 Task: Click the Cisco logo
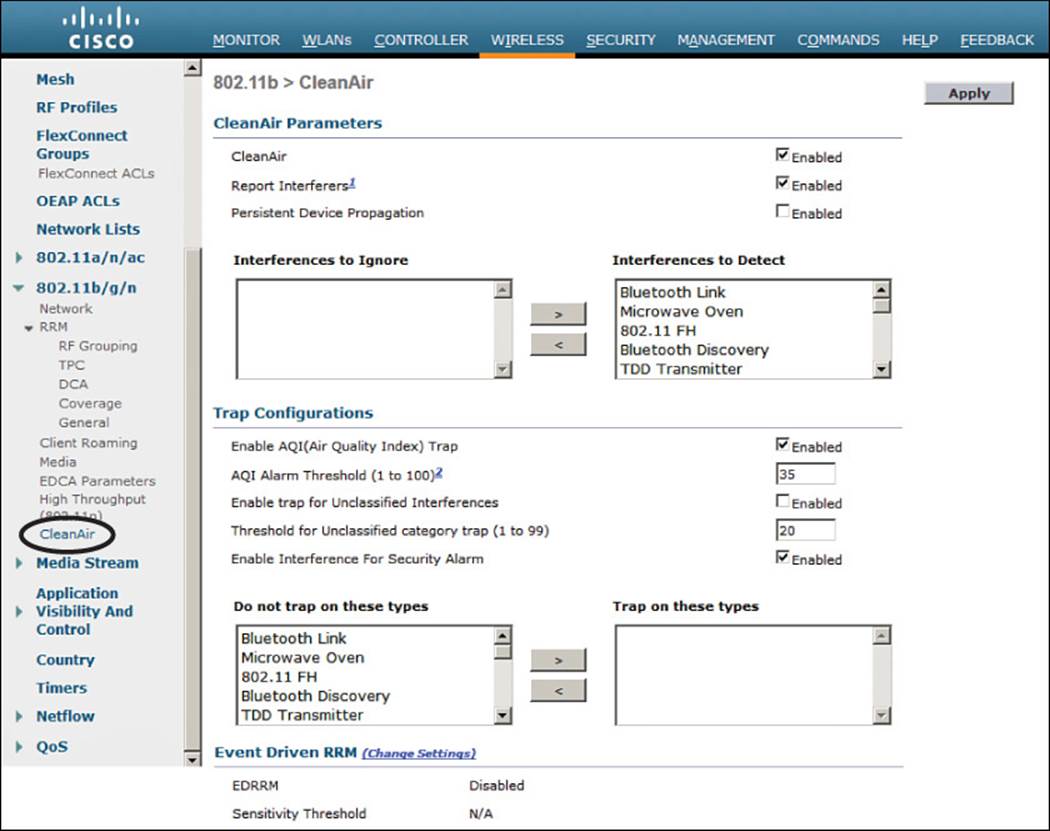point(101,29)
